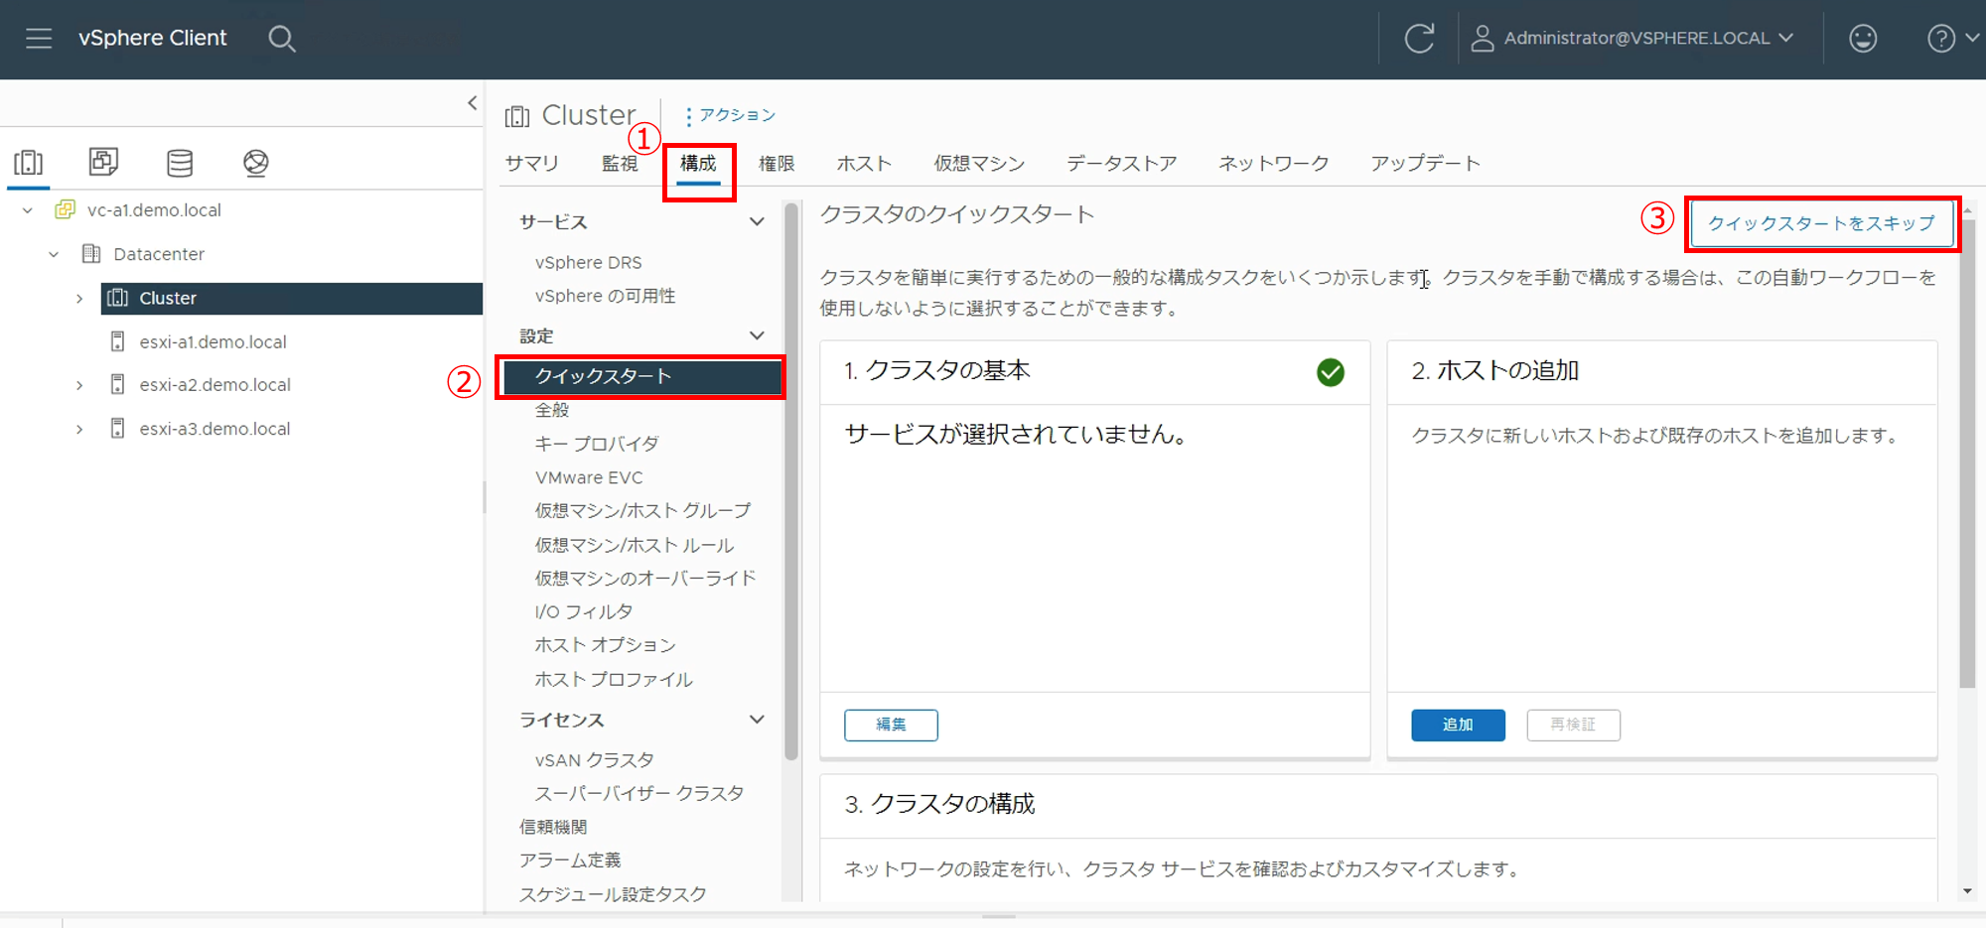The width and height of the screenshot is (1986, 928).
Task: Select 仮想マシンのオーバーライド
Action: [645, 578]
